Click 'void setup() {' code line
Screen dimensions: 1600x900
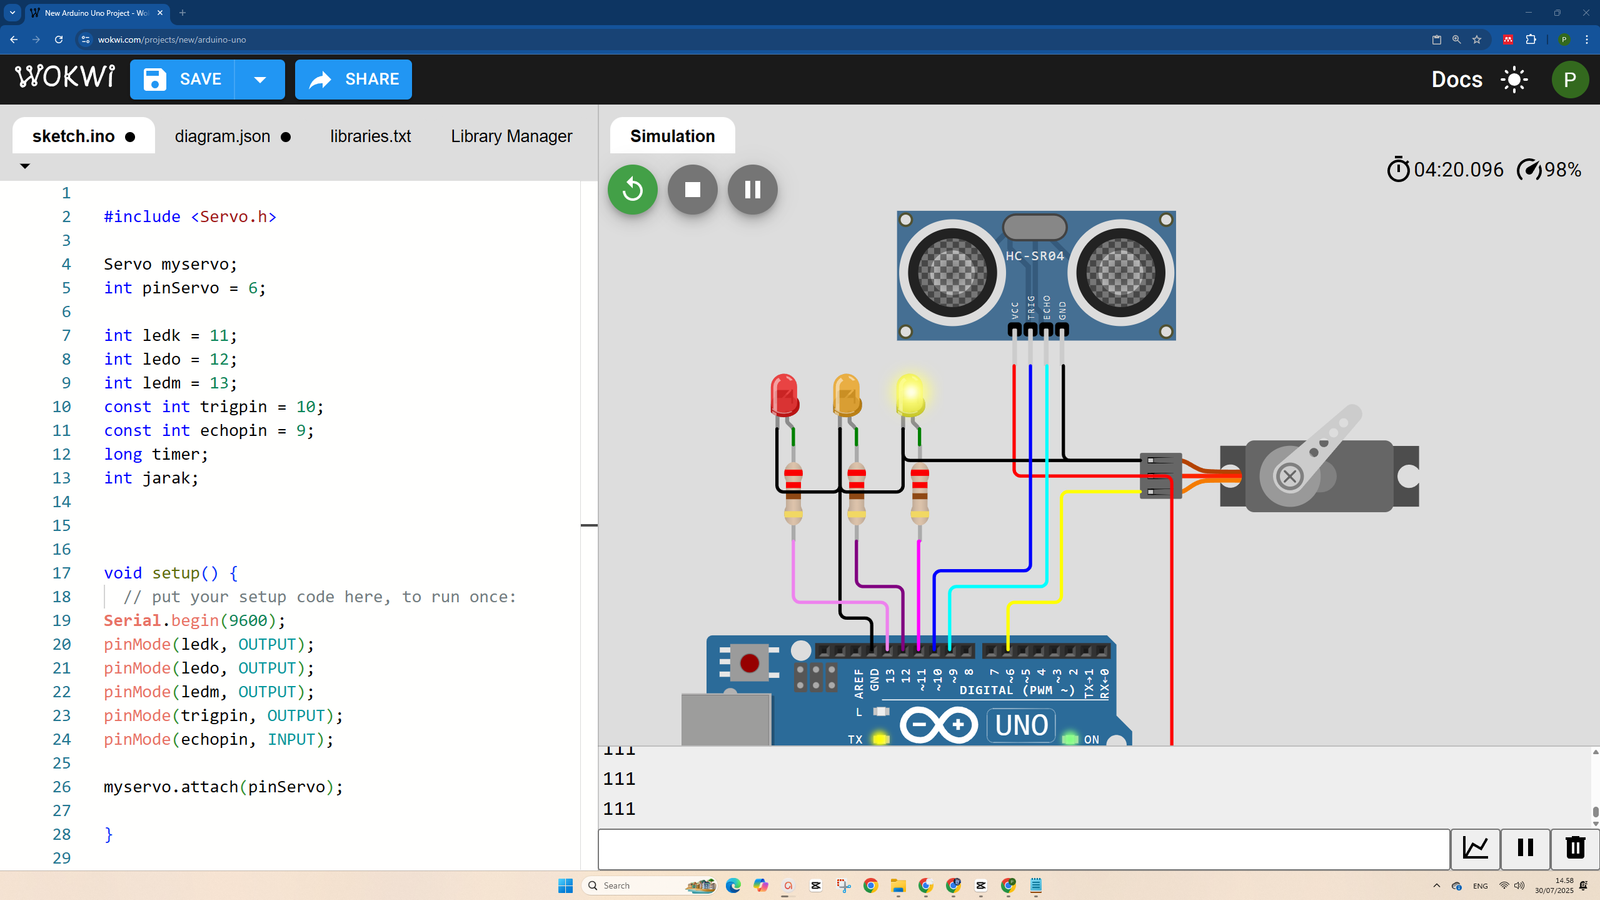coord(171,573)
